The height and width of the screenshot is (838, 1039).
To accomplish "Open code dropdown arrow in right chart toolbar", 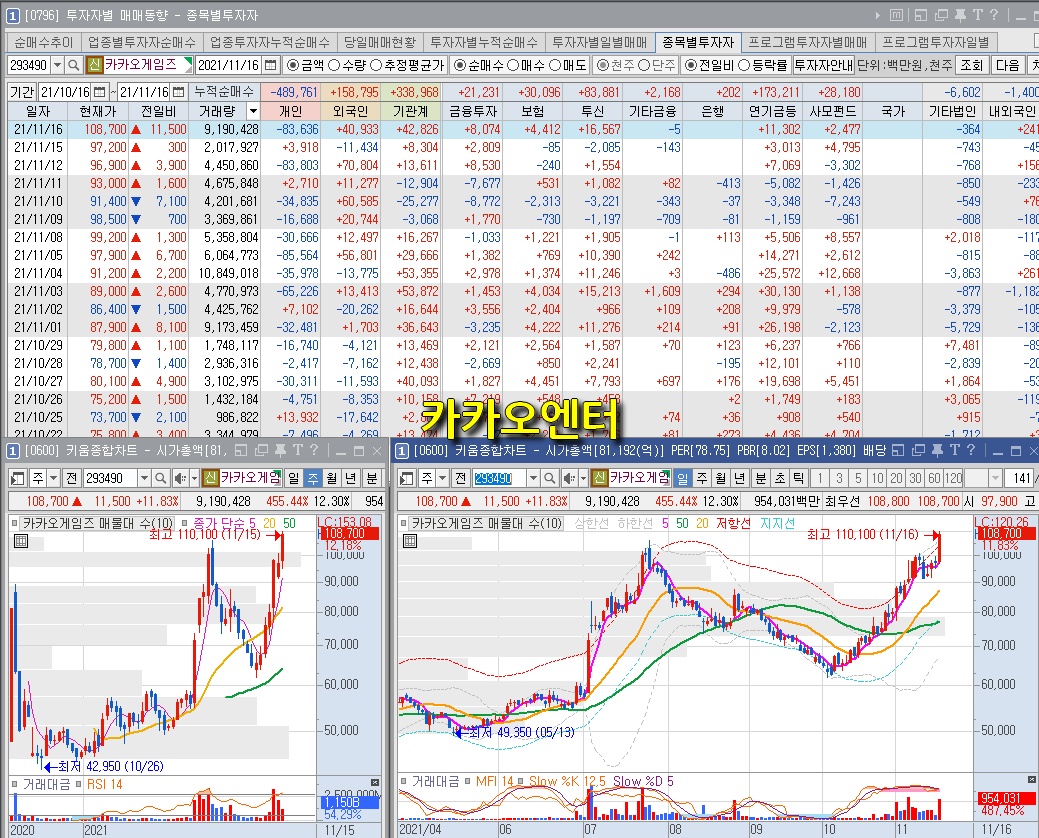I will coord(533,478).
